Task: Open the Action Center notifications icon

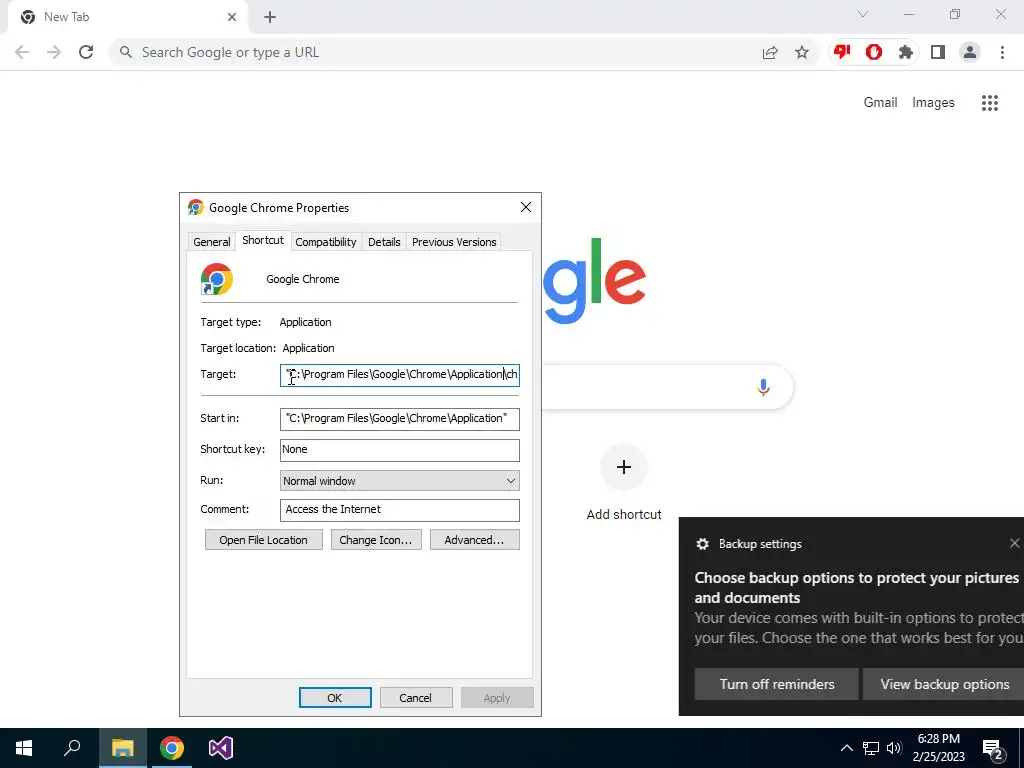Action: pos(993,749)
